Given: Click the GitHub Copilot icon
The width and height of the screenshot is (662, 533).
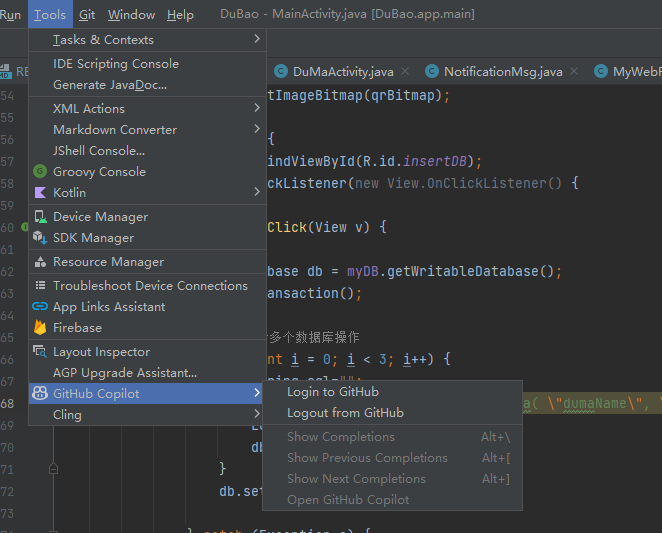Looking at the screenshot, I should point(40,394).
